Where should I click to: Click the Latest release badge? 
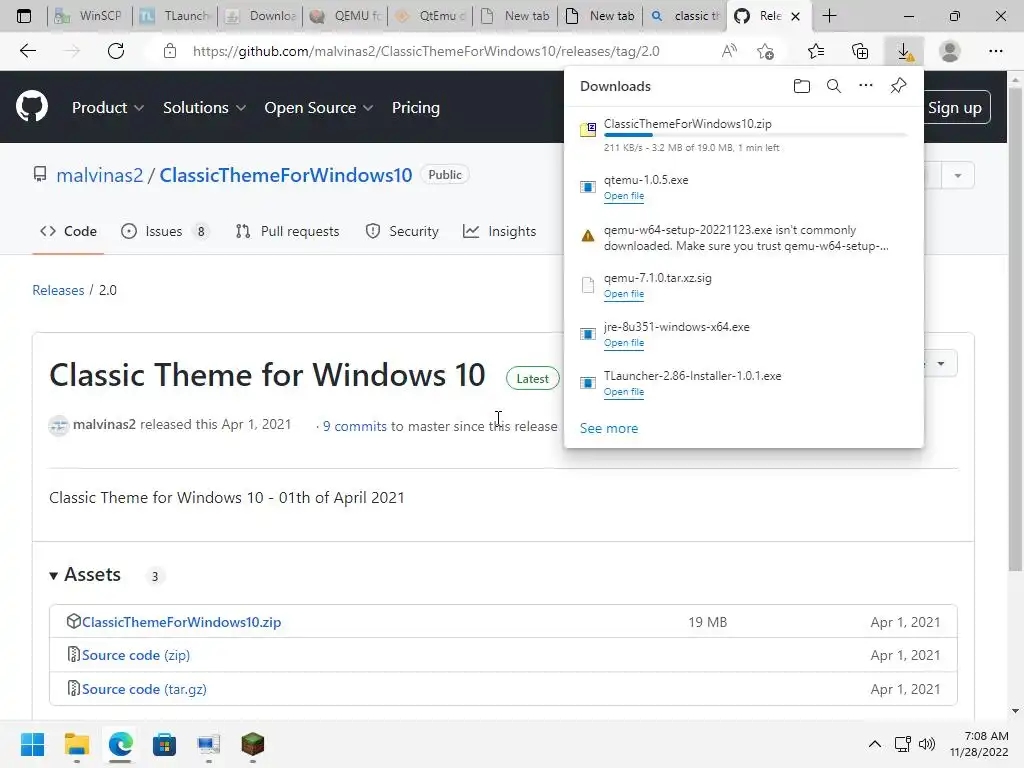pyautogui.click(x=532, y=379)
